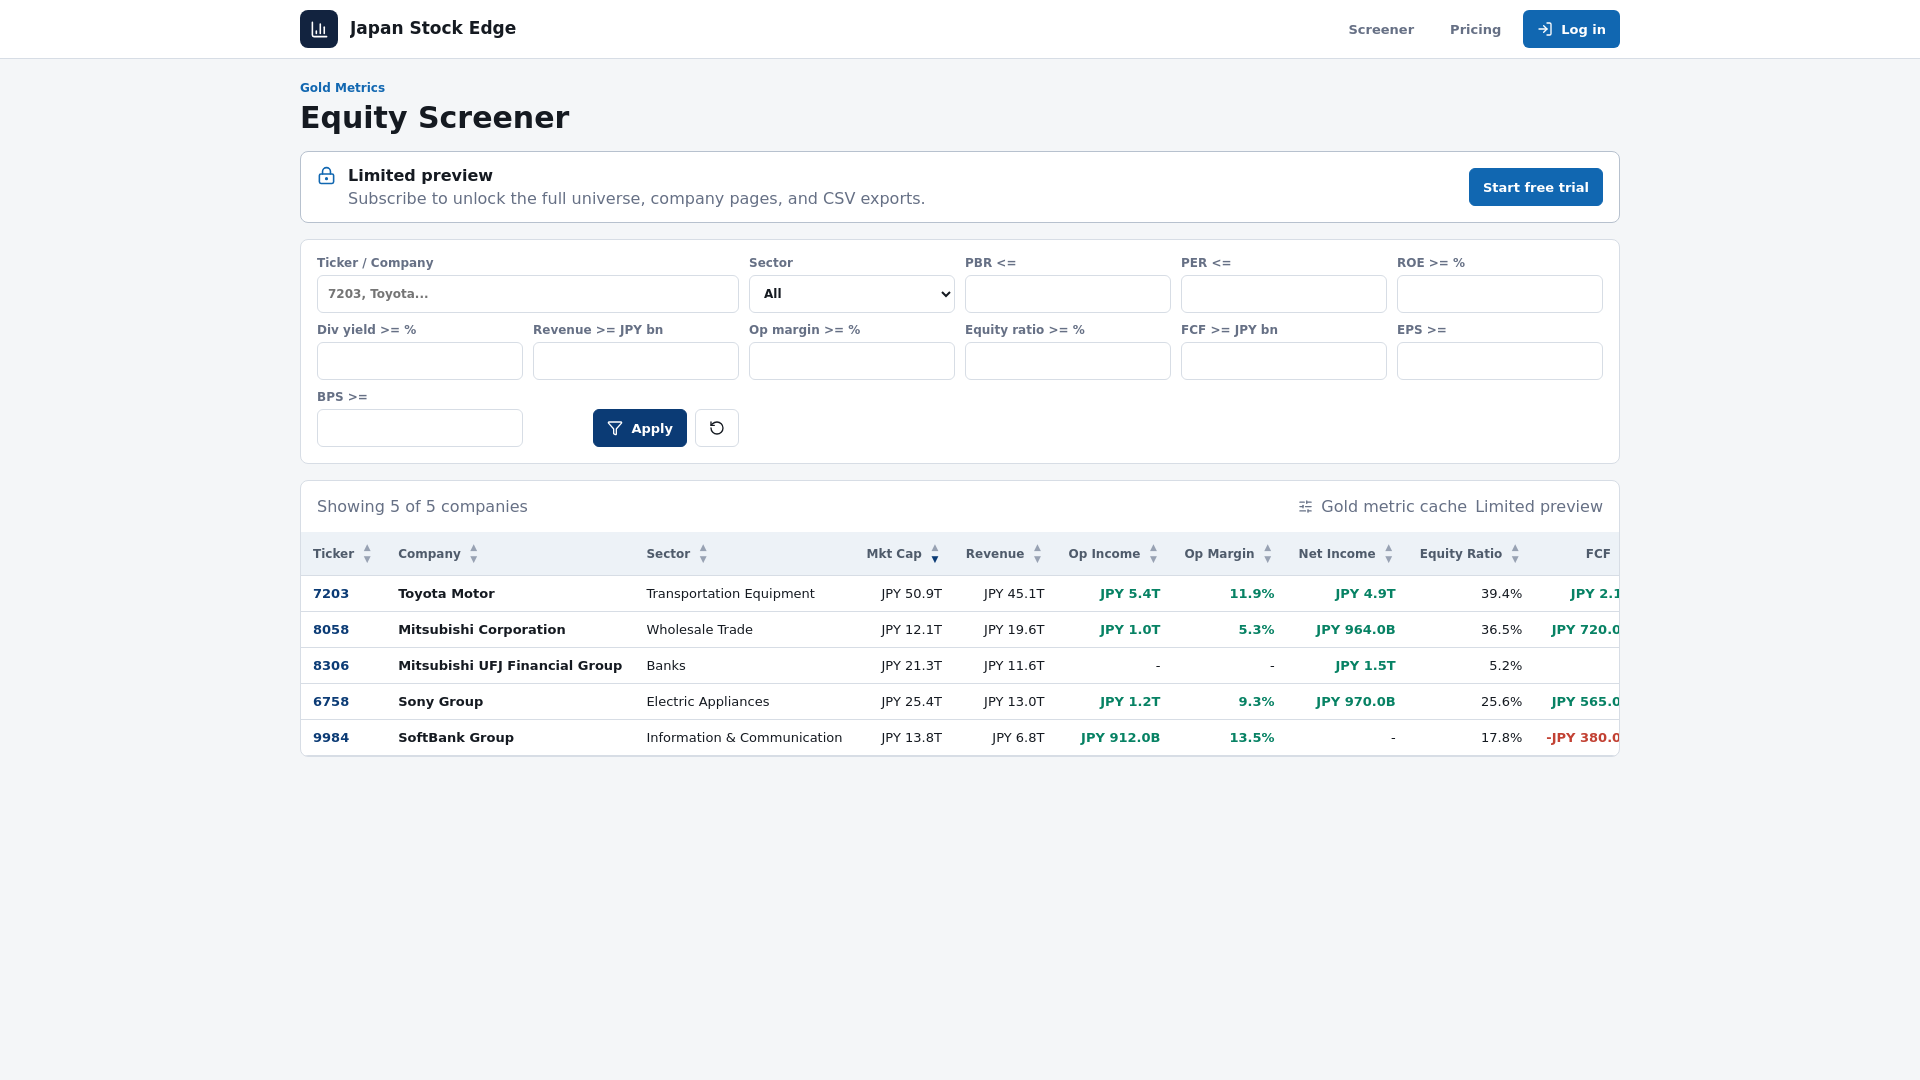Click the FCF column header
Screen dimensions: 1920x1080
pos(1598,554)
